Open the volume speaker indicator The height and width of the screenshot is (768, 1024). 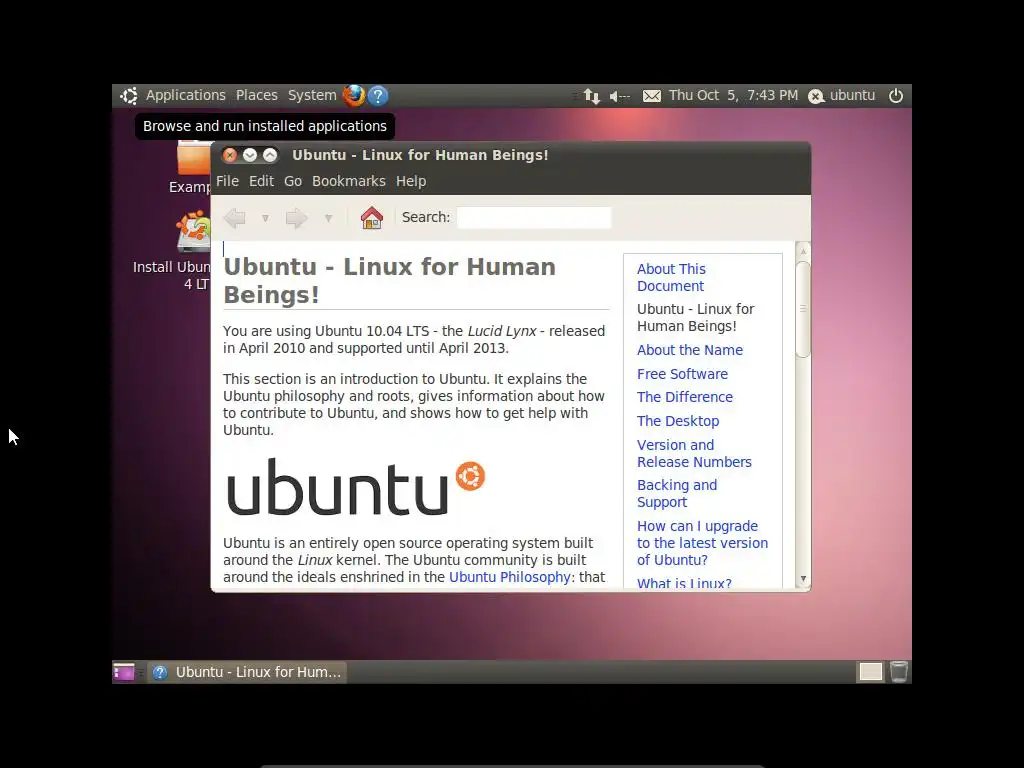click(619, 96)
